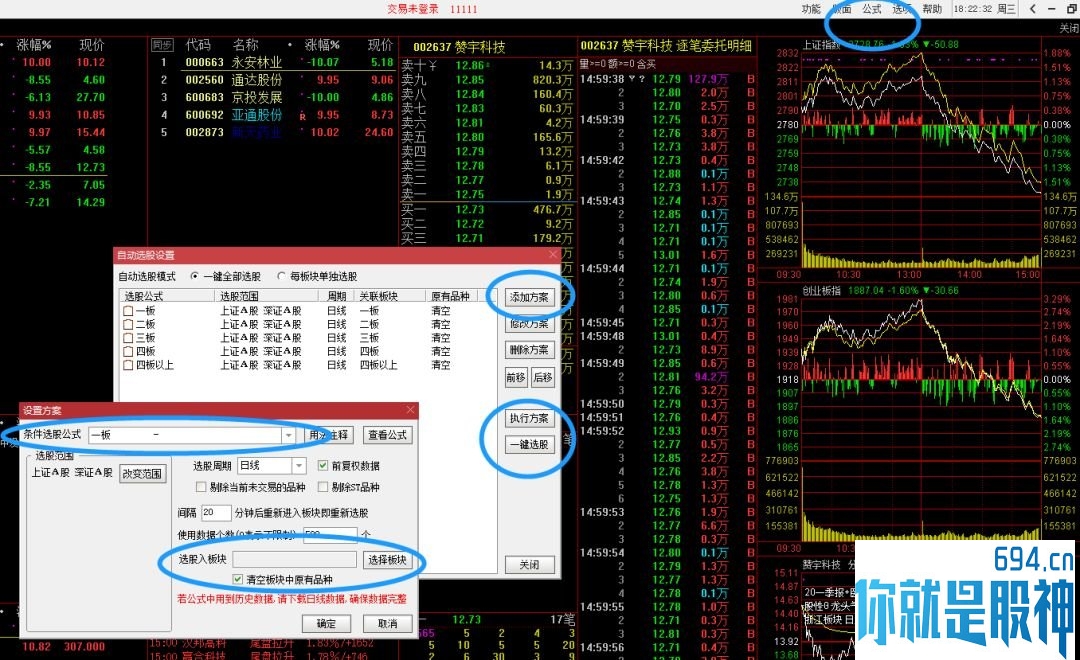
Task: Cancel with the 取消 button
Action: pos(388,623)
